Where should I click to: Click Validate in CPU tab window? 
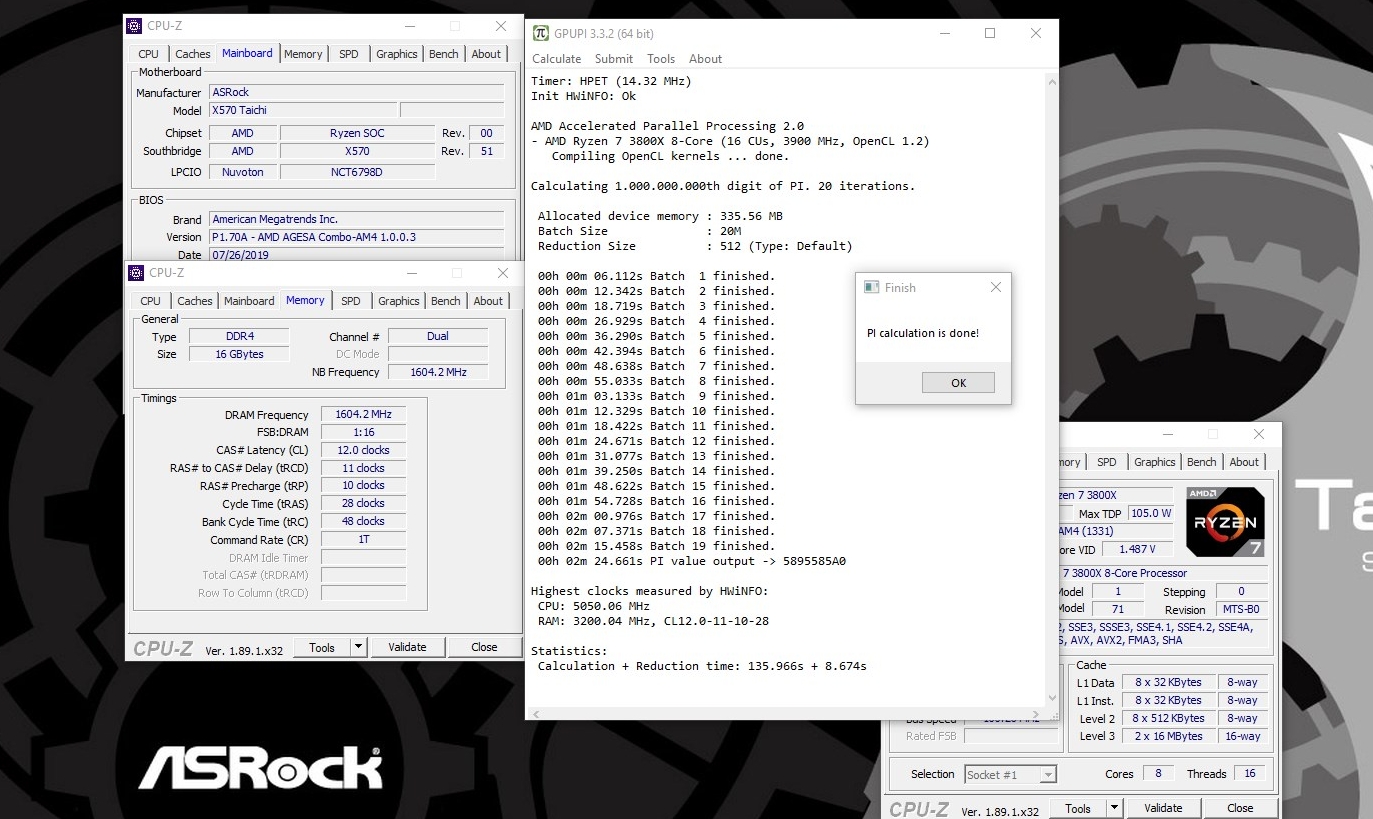coord(1163,808)
